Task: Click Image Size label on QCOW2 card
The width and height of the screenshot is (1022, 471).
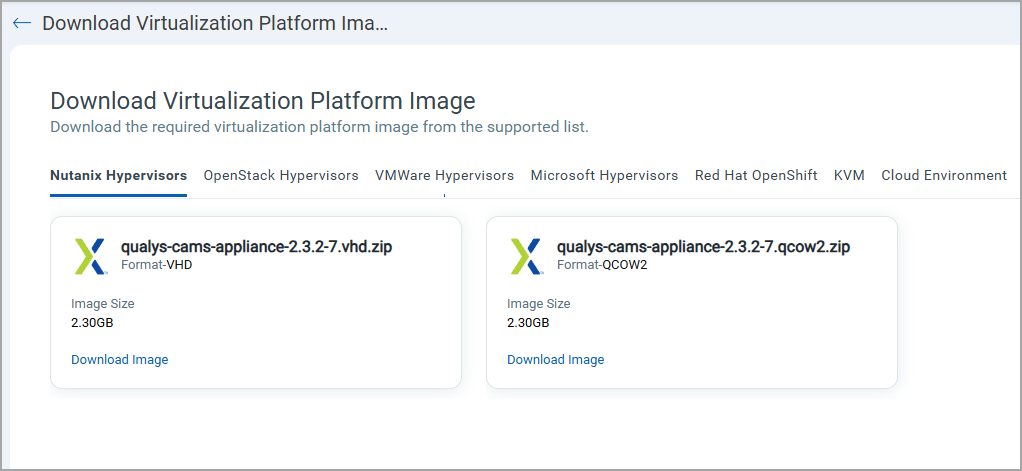Action: (x=538, y=304)
